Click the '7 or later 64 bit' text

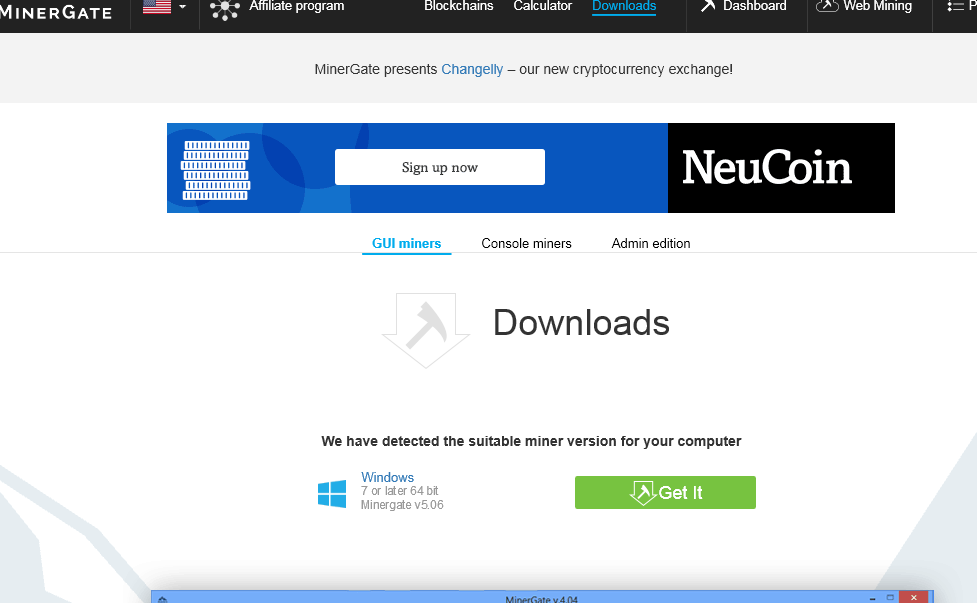pos(399,491)
